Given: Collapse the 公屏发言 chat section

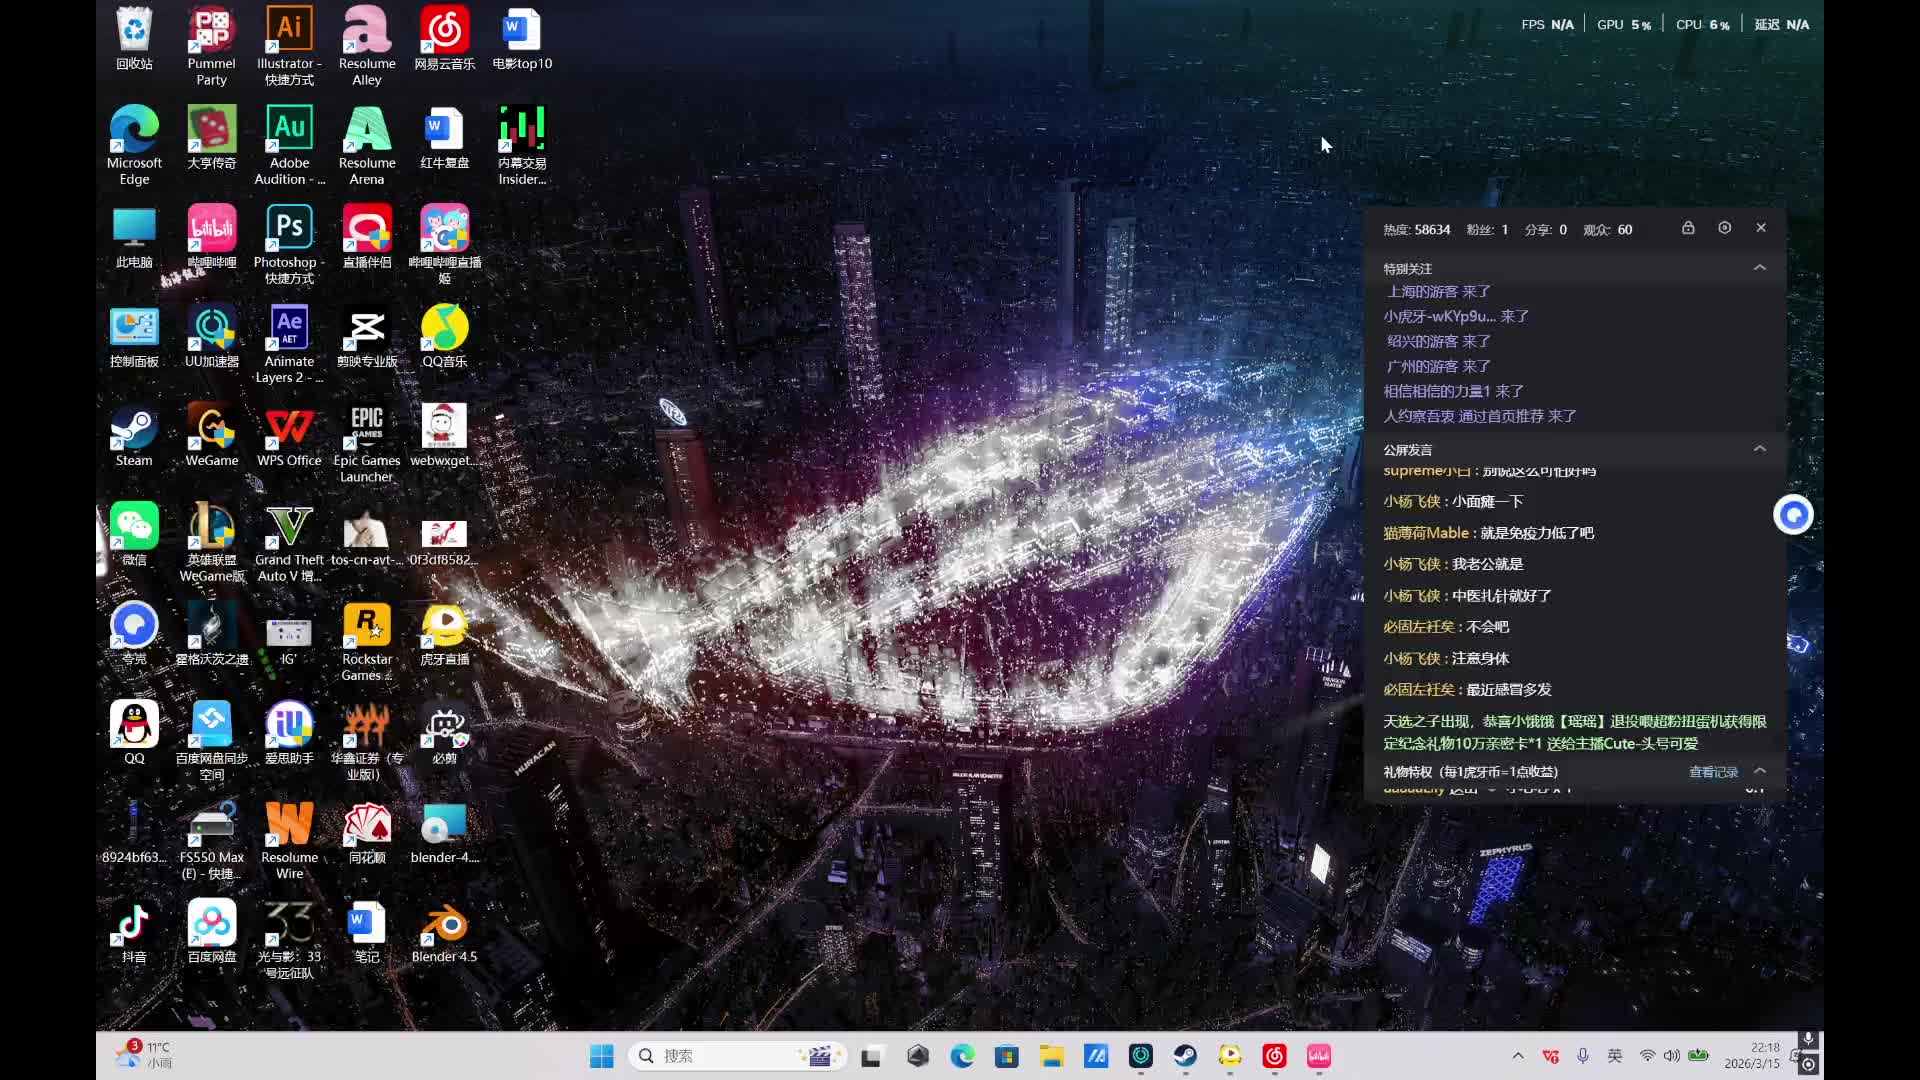Looking at the screenshot, I should click(x=1759, y=449).
